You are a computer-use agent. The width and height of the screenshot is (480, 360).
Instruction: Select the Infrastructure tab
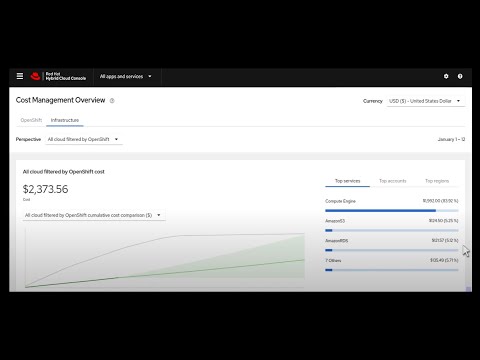pyautogui.click(x=65, y=120)
